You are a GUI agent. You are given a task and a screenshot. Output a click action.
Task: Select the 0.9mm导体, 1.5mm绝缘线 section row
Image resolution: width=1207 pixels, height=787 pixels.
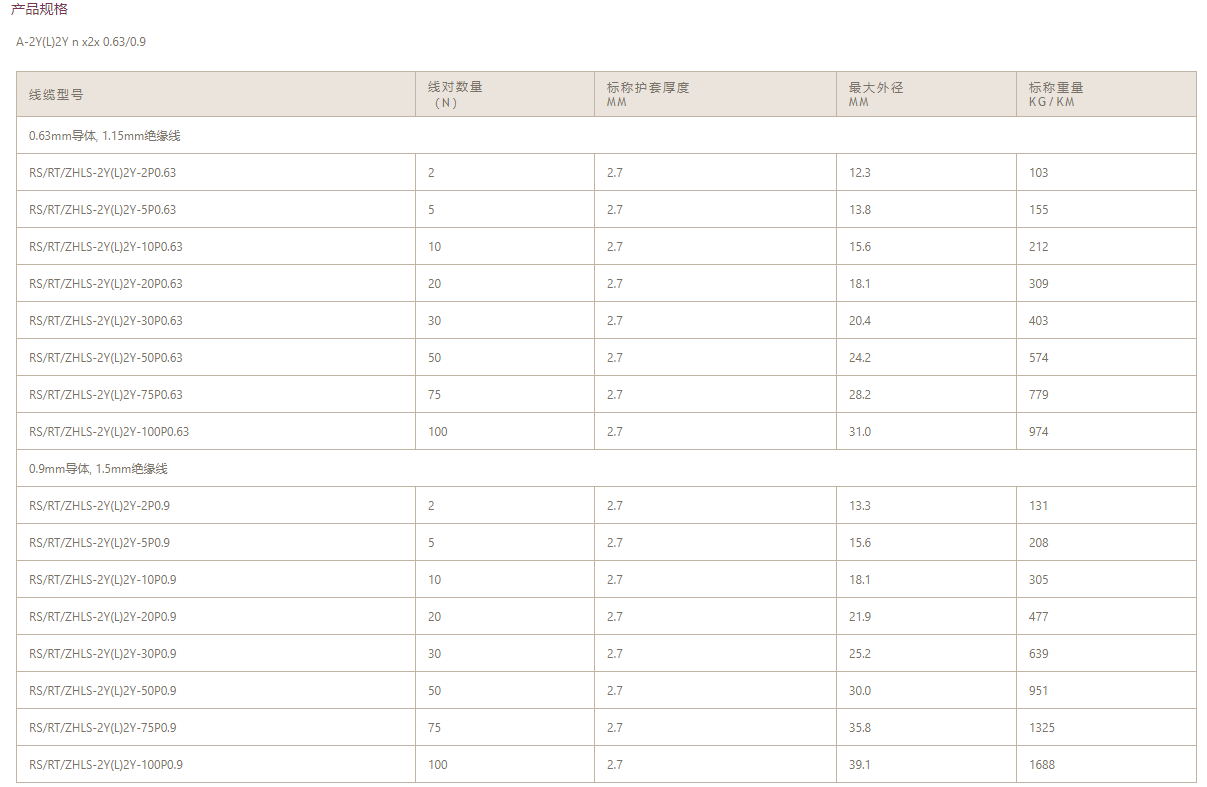pyautogui.click(x=98, y=468)
